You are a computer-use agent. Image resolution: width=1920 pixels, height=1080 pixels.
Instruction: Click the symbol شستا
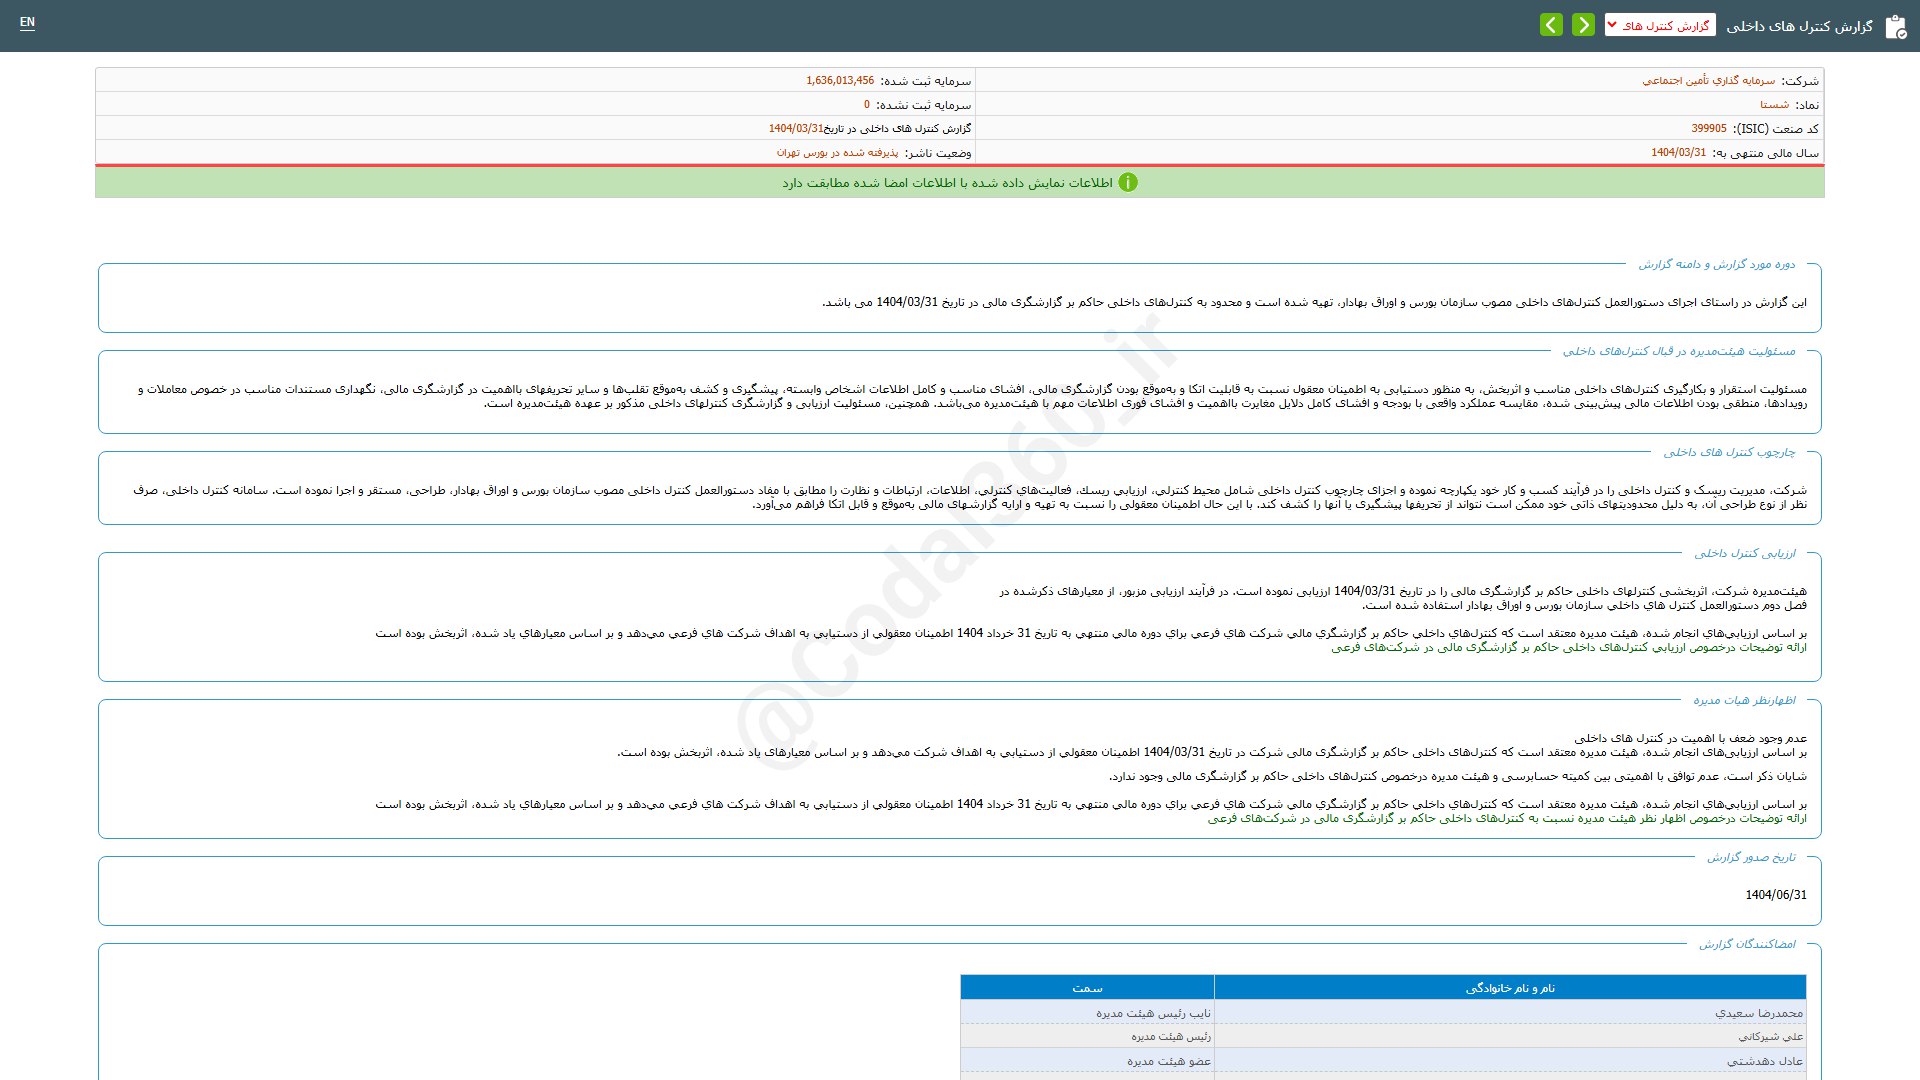(1774, 105)
